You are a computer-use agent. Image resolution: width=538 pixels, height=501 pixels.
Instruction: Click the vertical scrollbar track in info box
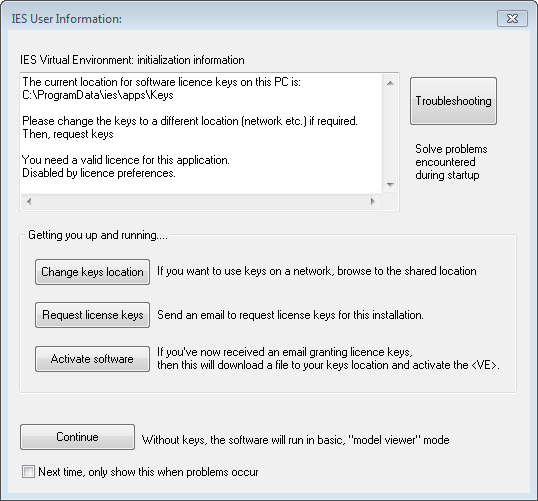pyautogui.click(x=390, y=134)
